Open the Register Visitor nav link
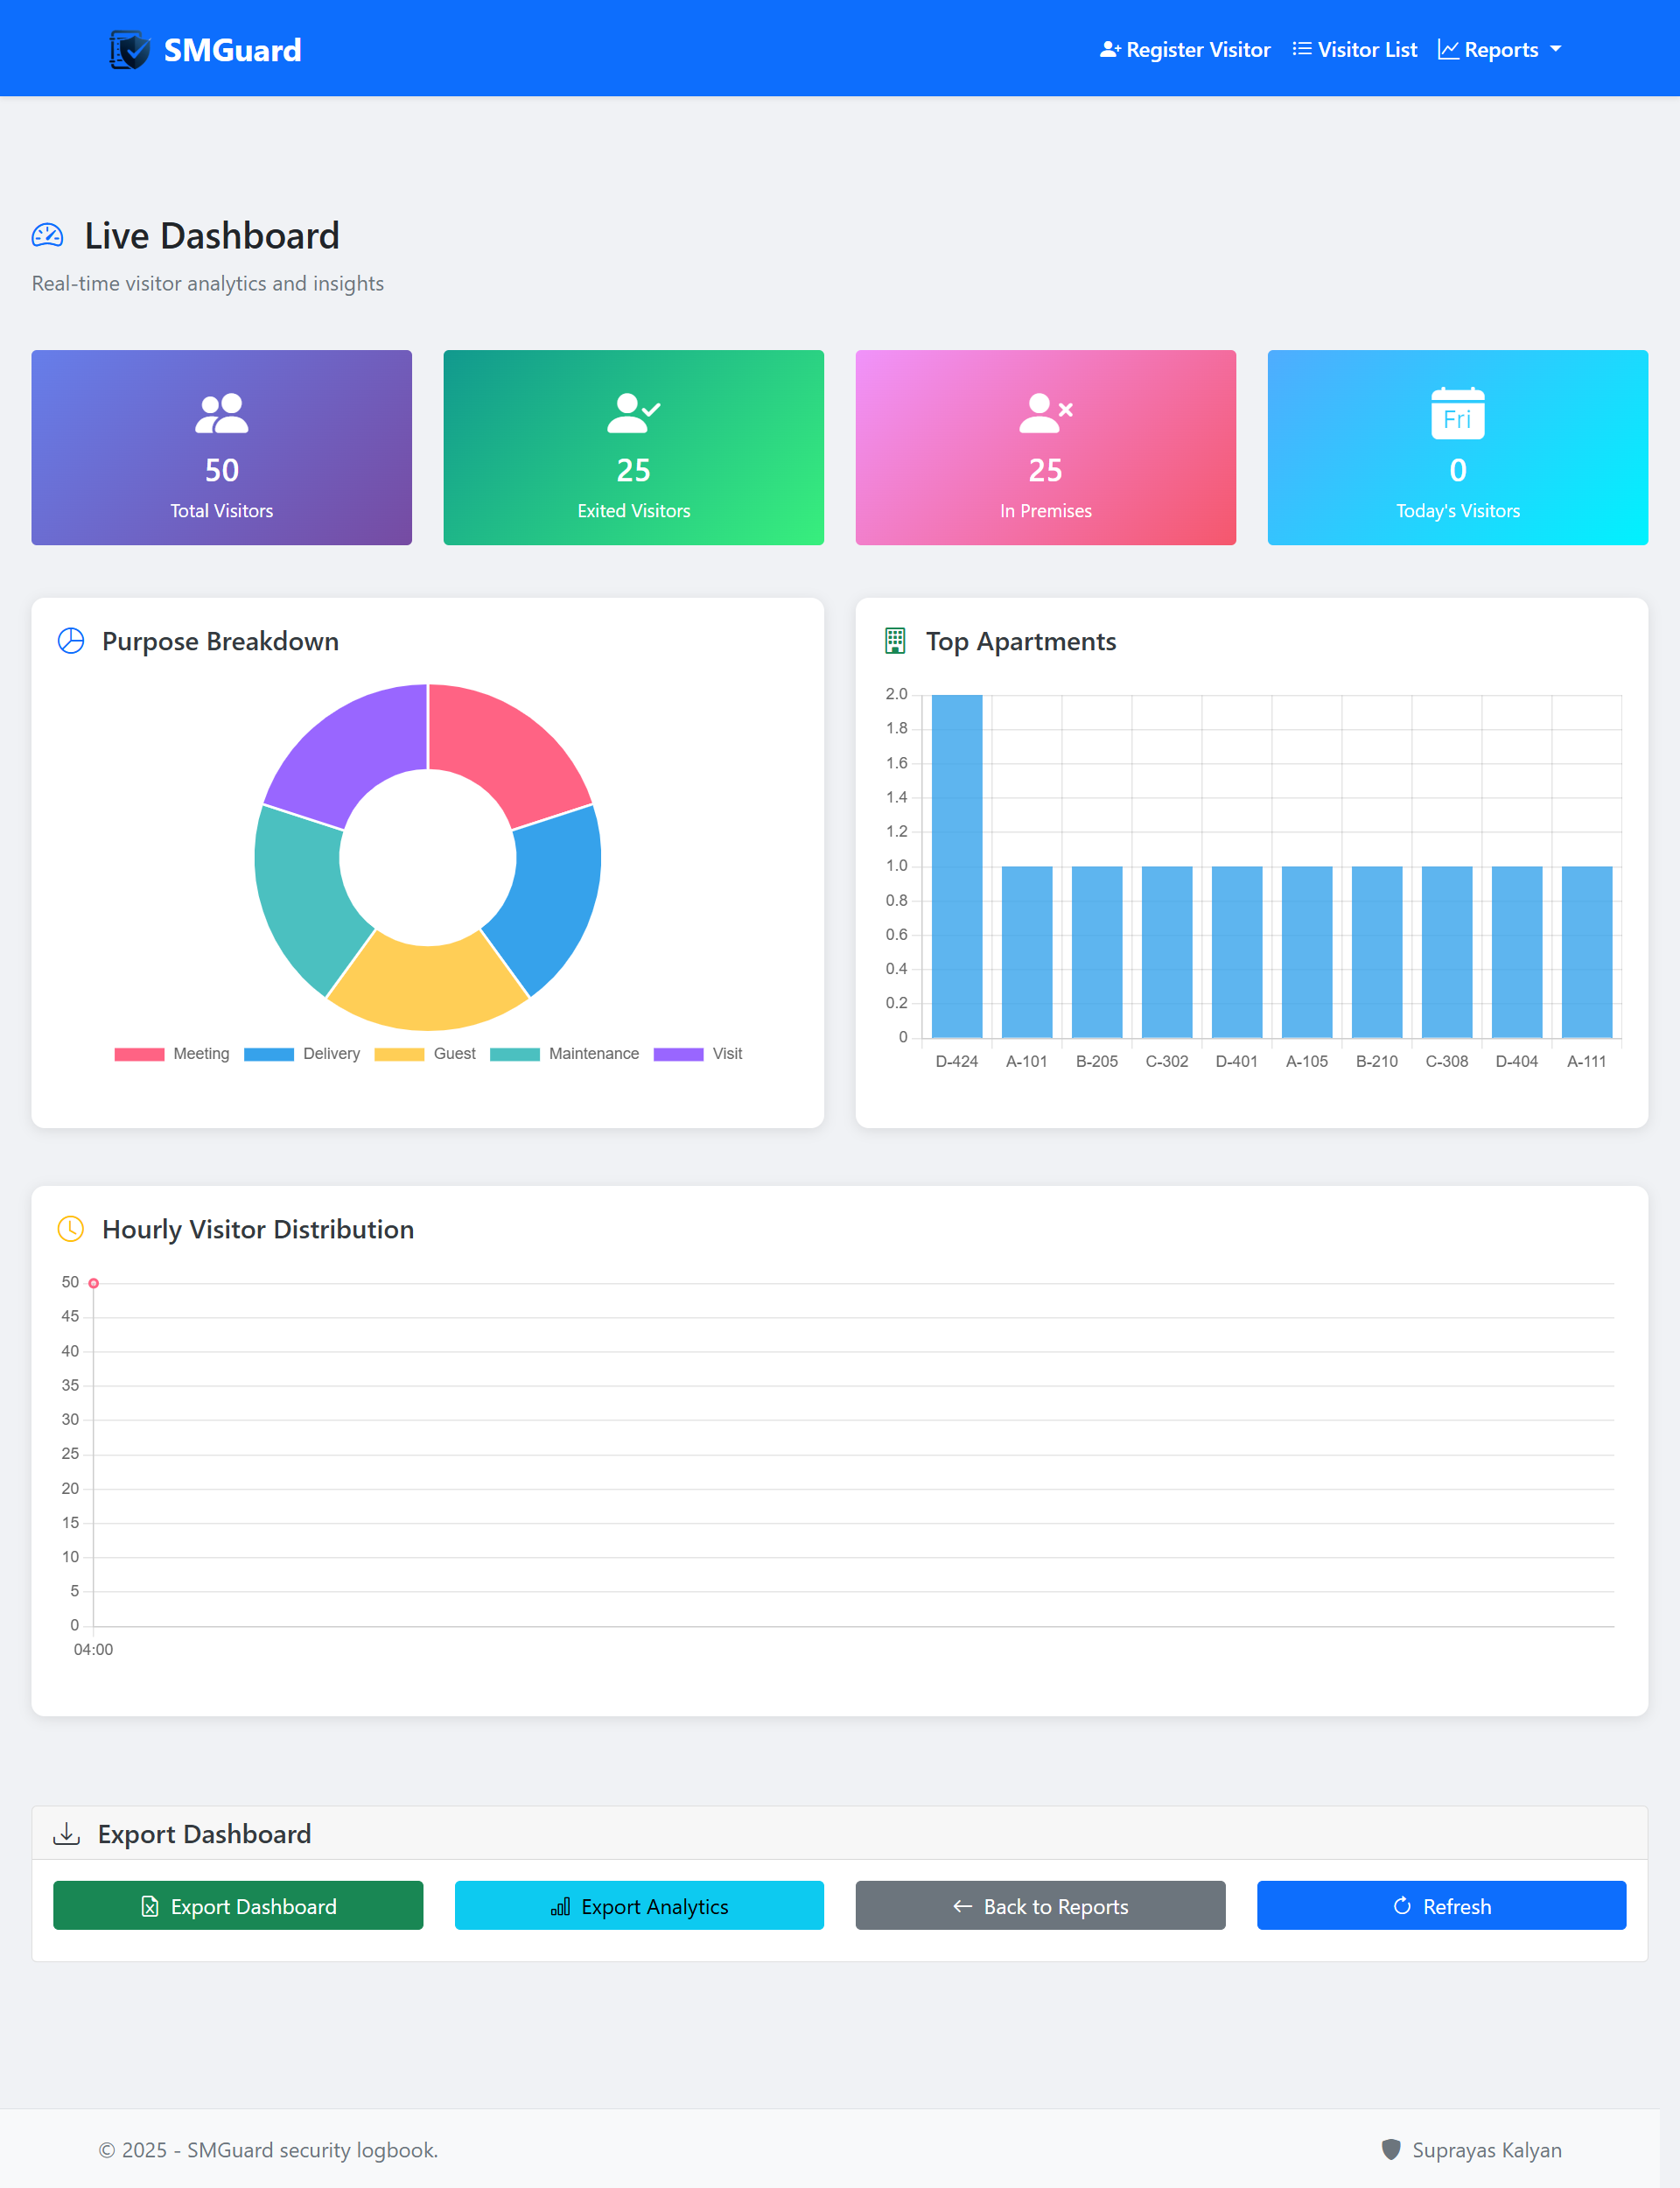The width and height of the screenshot is (1680, 2188). click(1185, 50)
